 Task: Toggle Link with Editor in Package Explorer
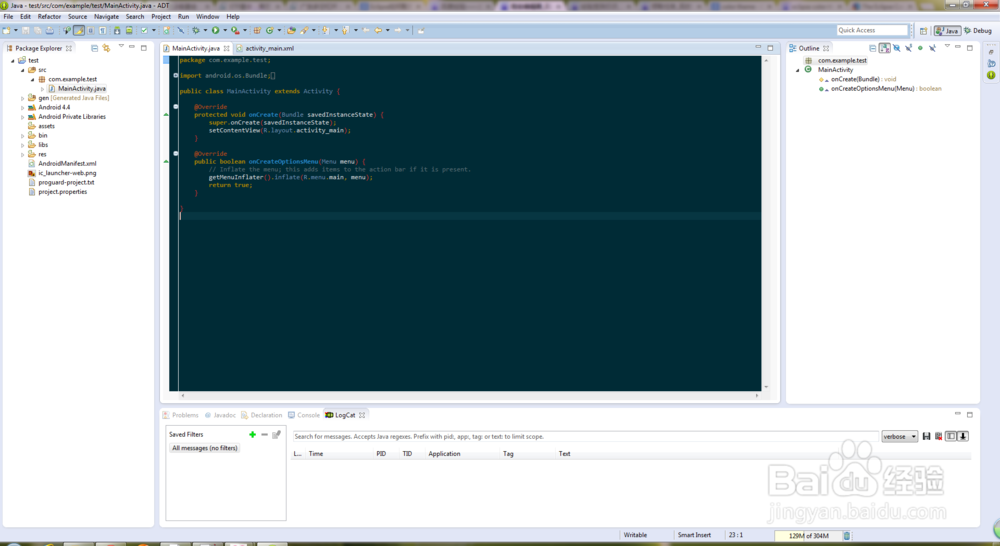[107, 48]
